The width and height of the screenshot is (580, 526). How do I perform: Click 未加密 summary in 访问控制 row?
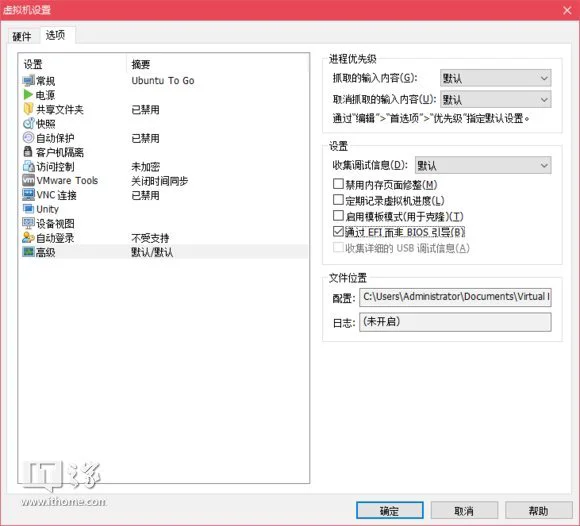coord(145,167)
